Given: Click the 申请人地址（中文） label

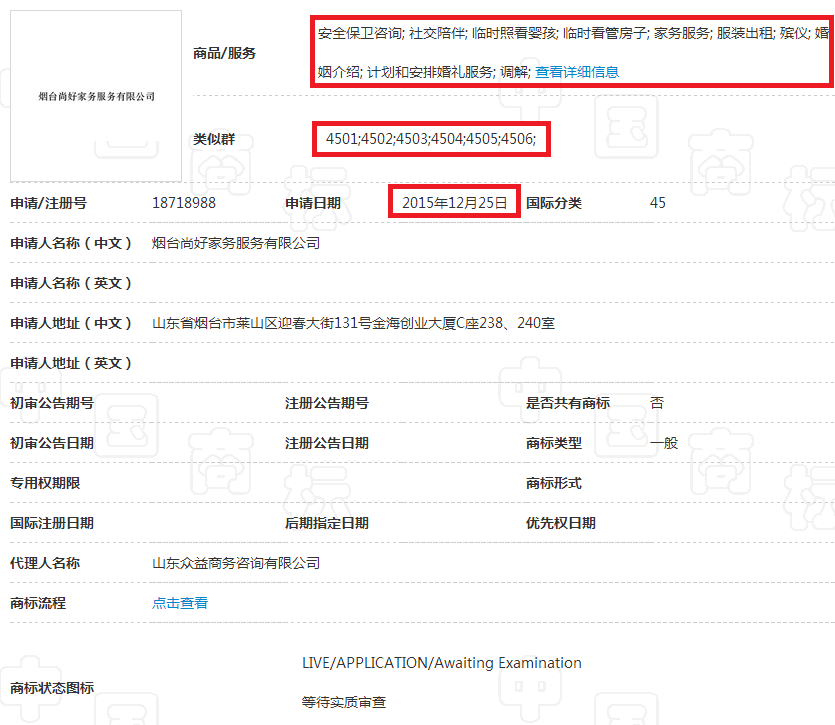Looking at the screenshot, I should coord(71,323).
